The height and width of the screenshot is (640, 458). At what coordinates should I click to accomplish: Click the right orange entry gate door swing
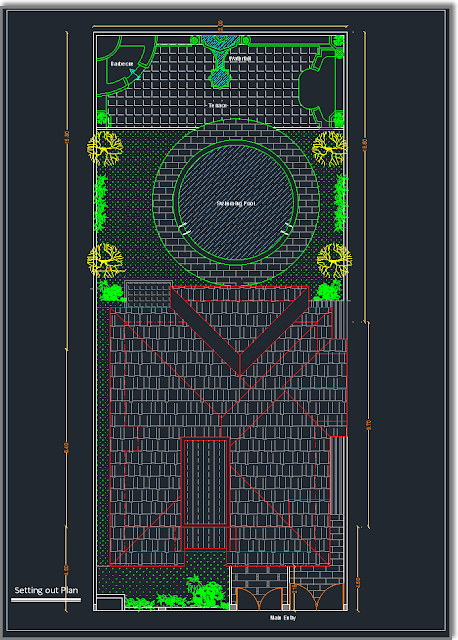pyautogui.click(x=320, y=597)
